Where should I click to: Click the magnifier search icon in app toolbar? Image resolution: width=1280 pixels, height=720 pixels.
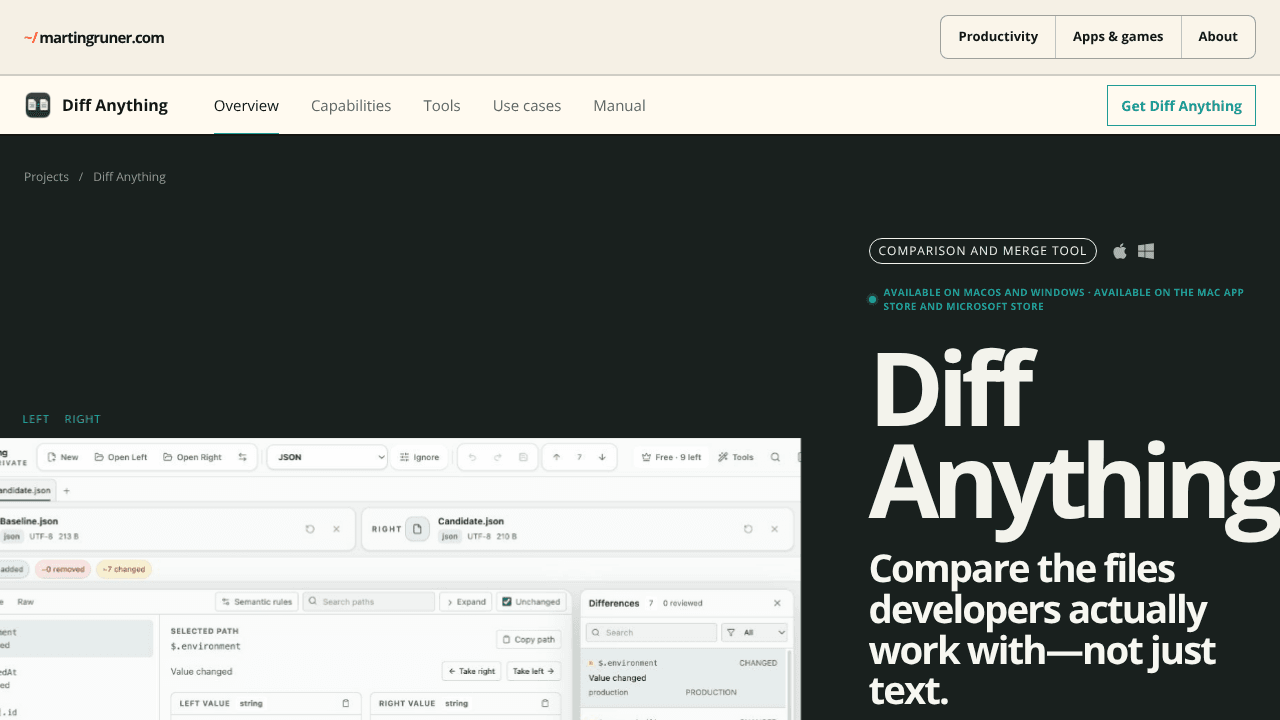click(x=775, y=457)
